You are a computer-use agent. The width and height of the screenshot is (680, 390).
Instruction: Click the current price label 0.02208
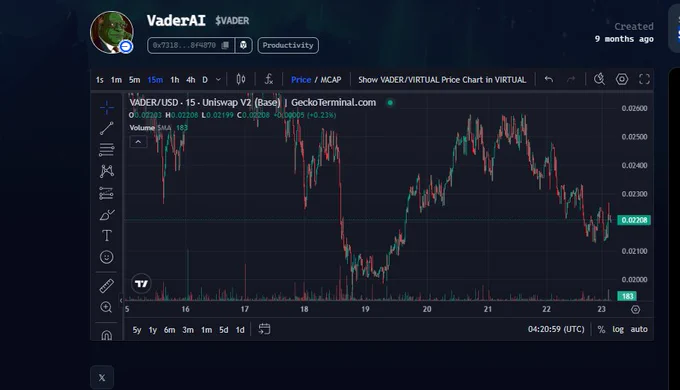click(x=634, y=220)
